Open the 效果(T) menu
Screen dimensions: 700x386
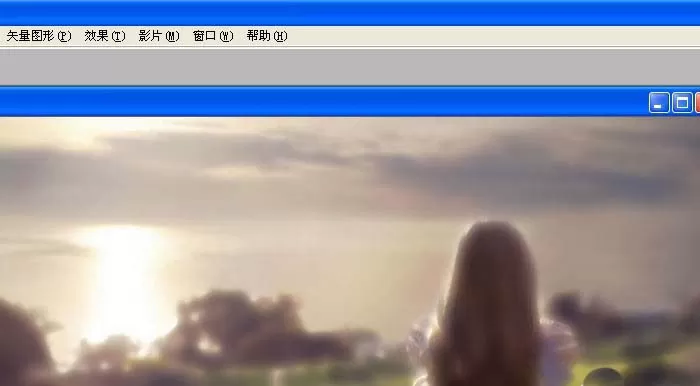point(105,36)
